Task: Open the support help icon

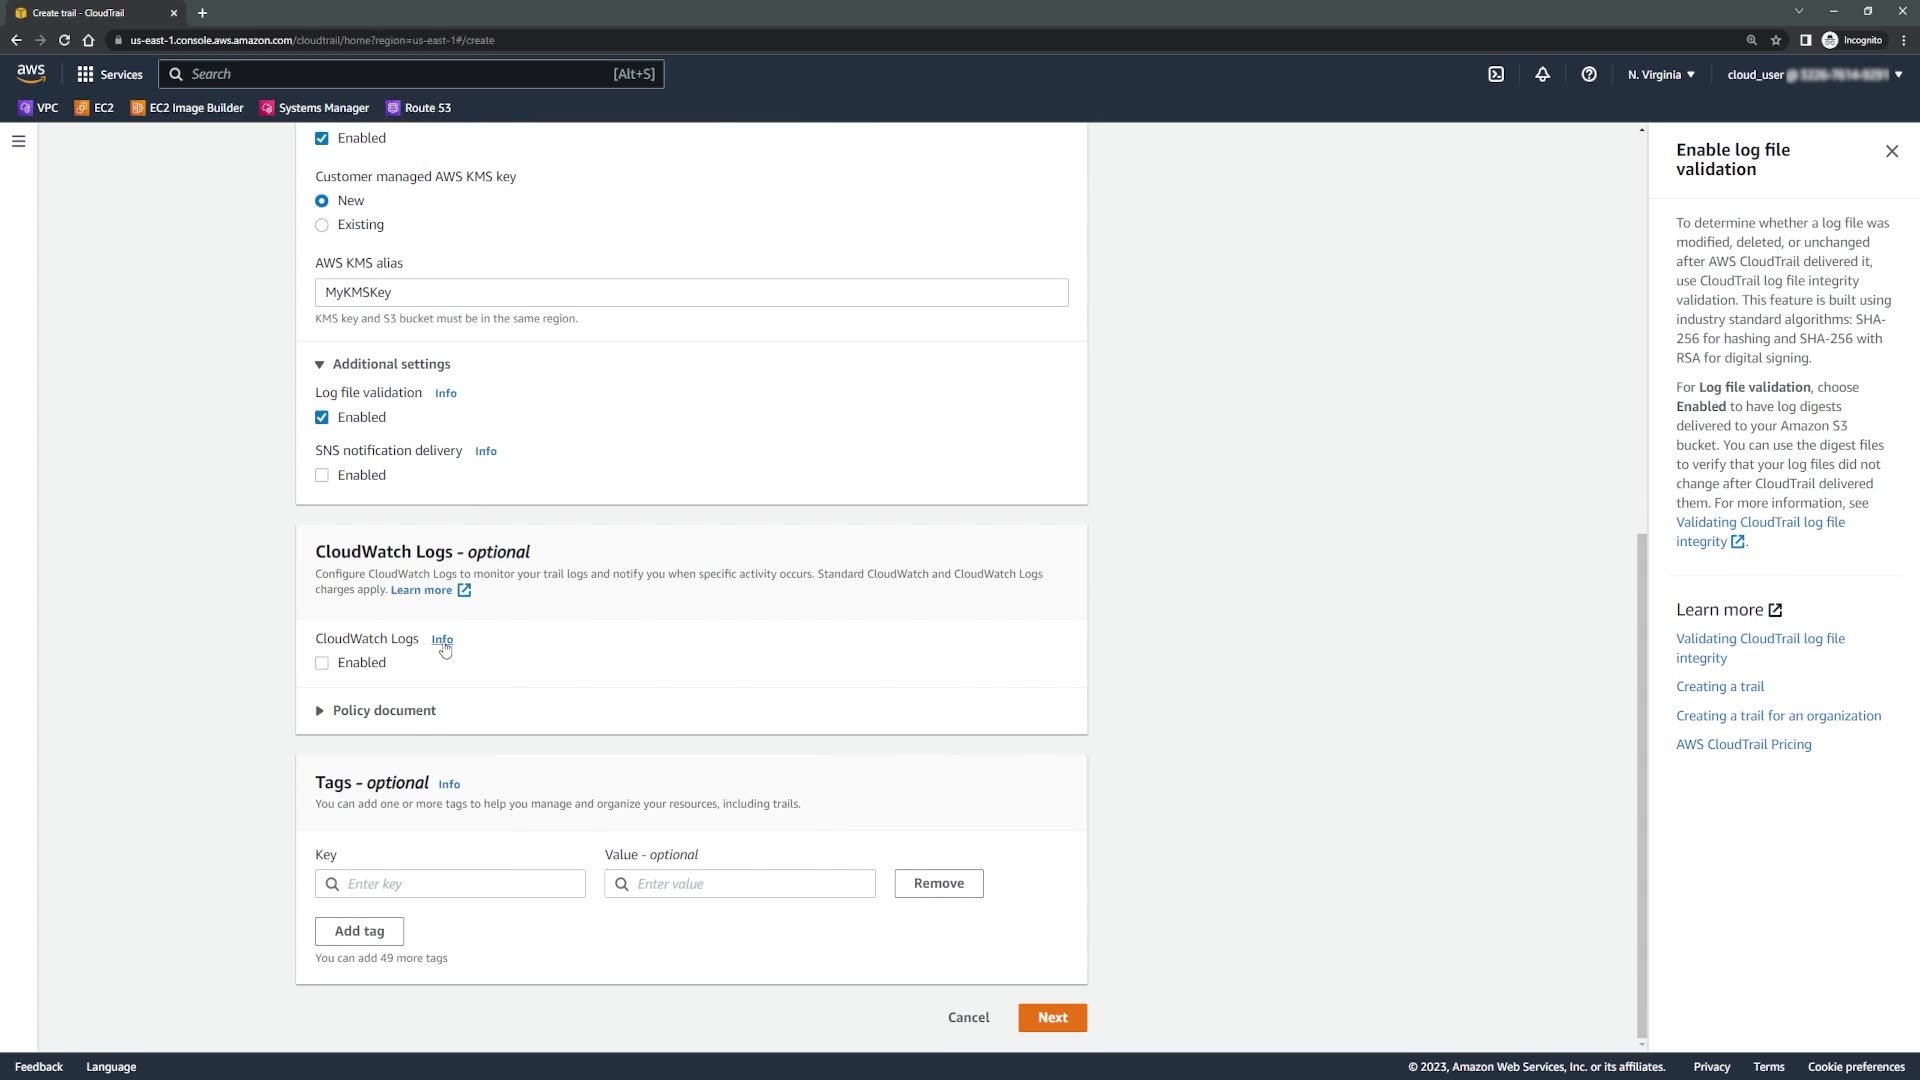Action: (x=1588, y=74)
